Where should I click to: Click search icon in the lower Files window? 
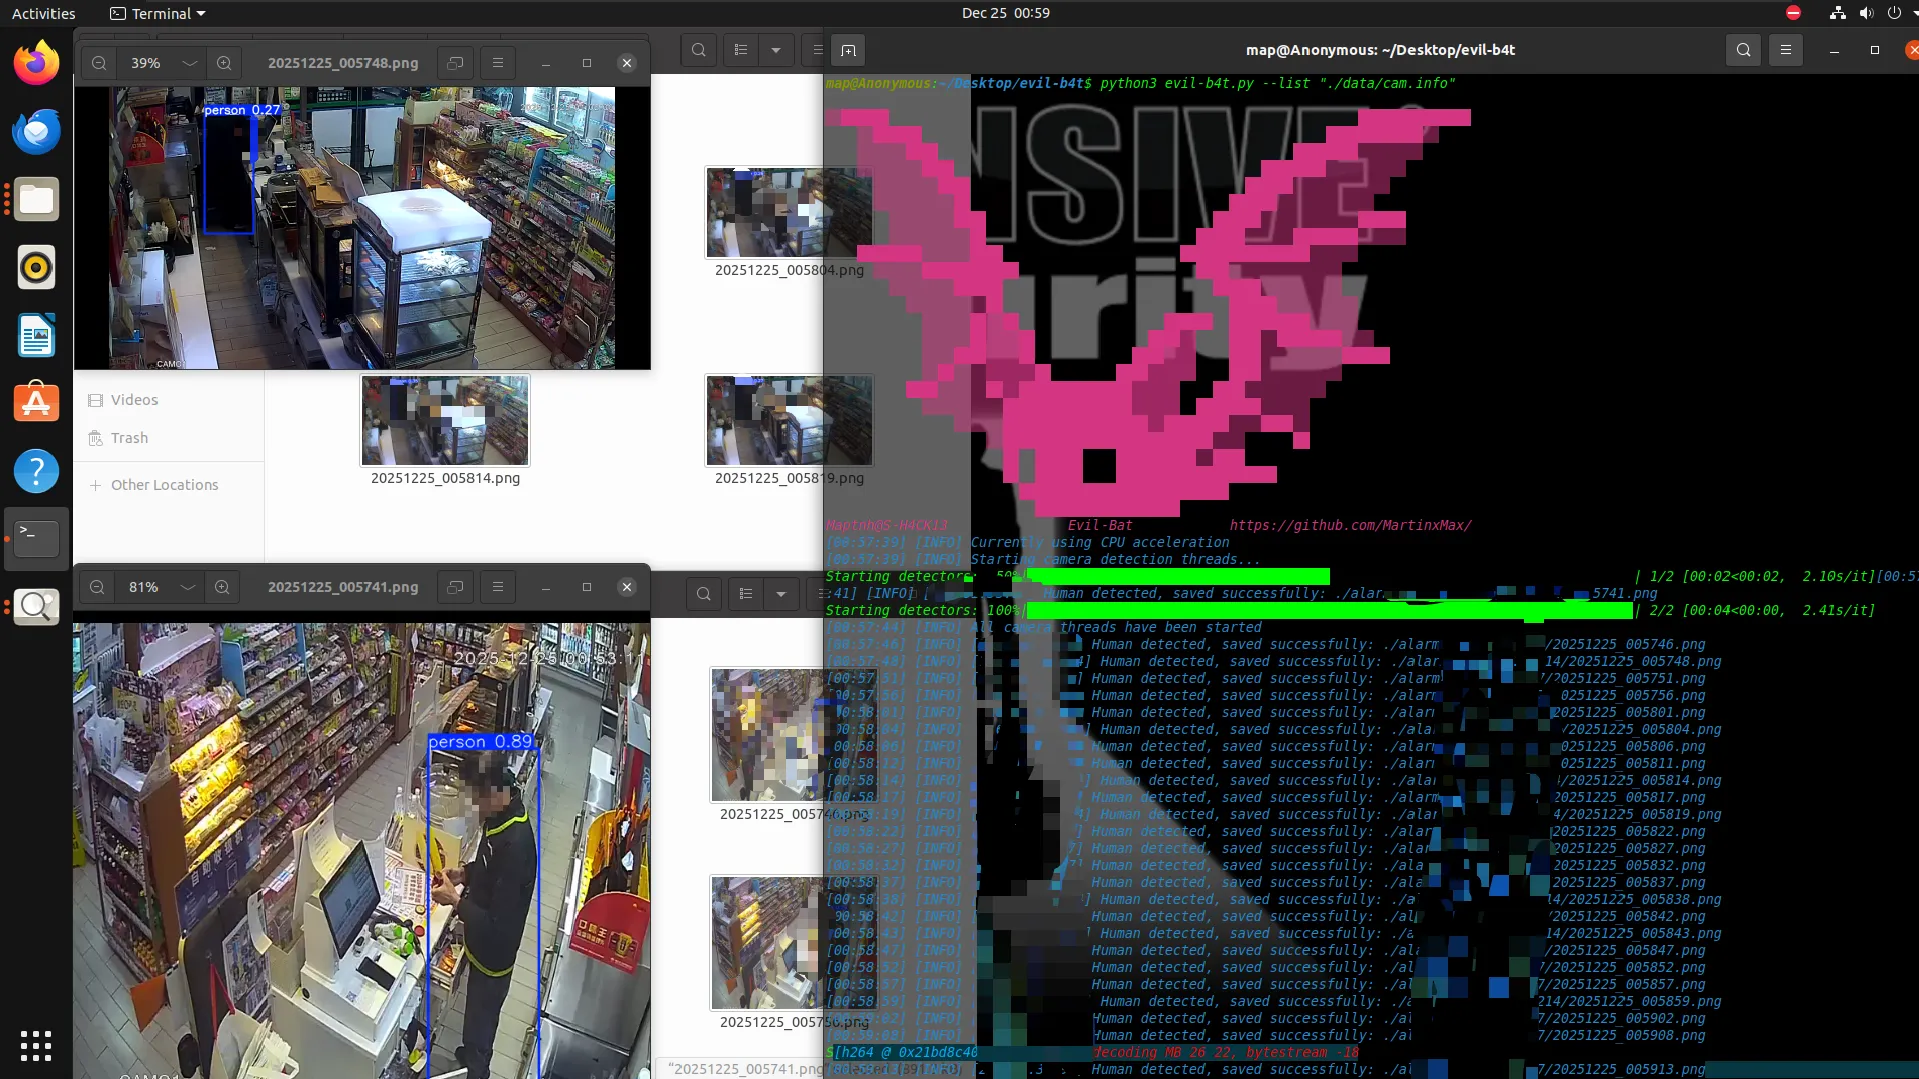tap(704, 594)
